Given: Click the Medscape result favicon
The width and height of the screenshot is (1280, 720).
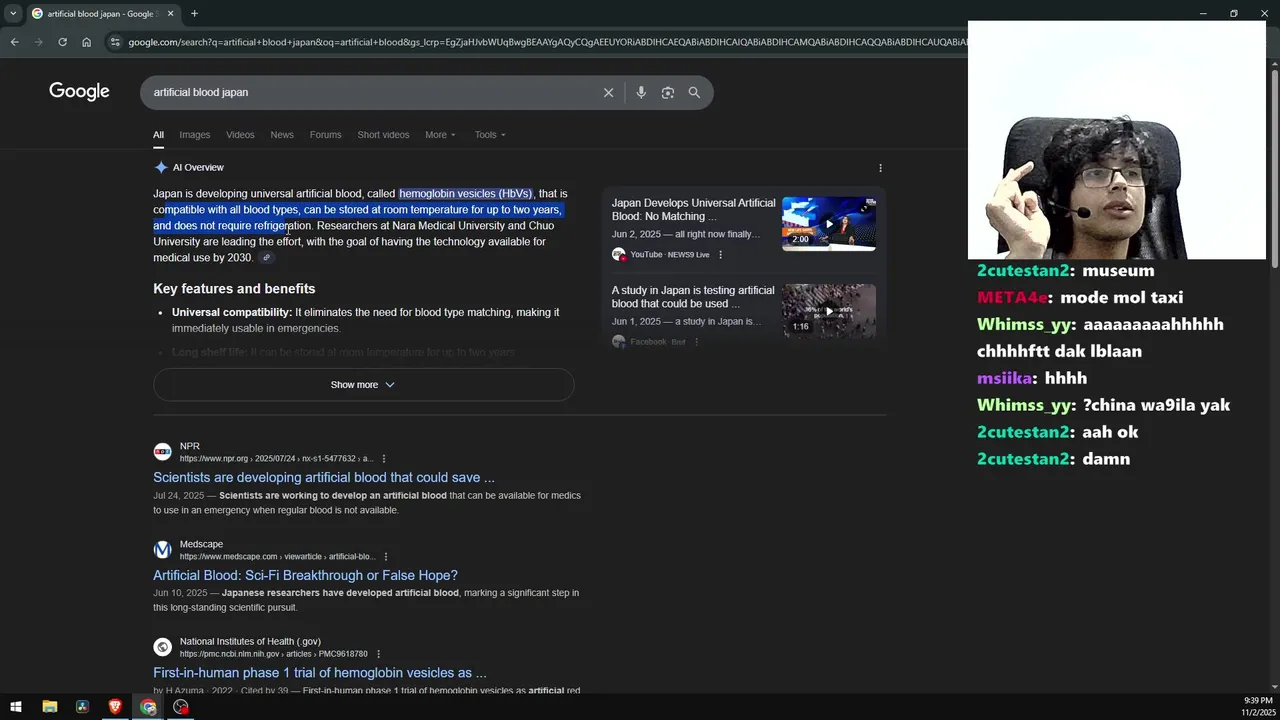Looking at the screenshot, I should (x=162, y=550).
